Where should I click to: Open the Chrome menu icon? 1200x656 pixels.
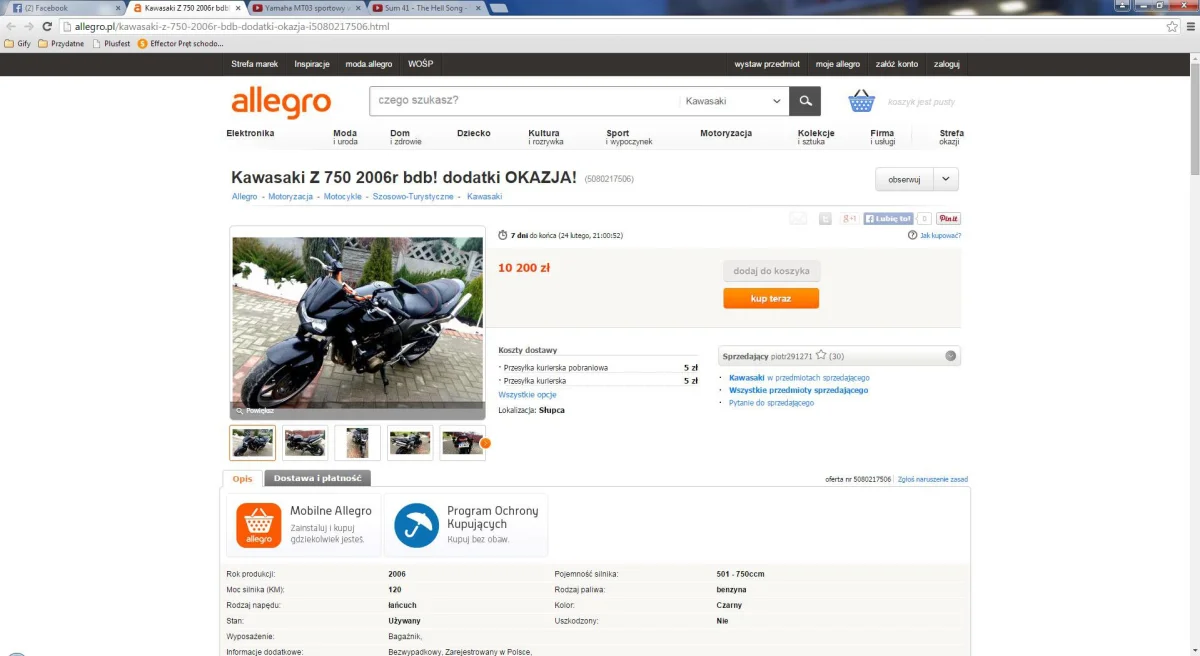1190,26
